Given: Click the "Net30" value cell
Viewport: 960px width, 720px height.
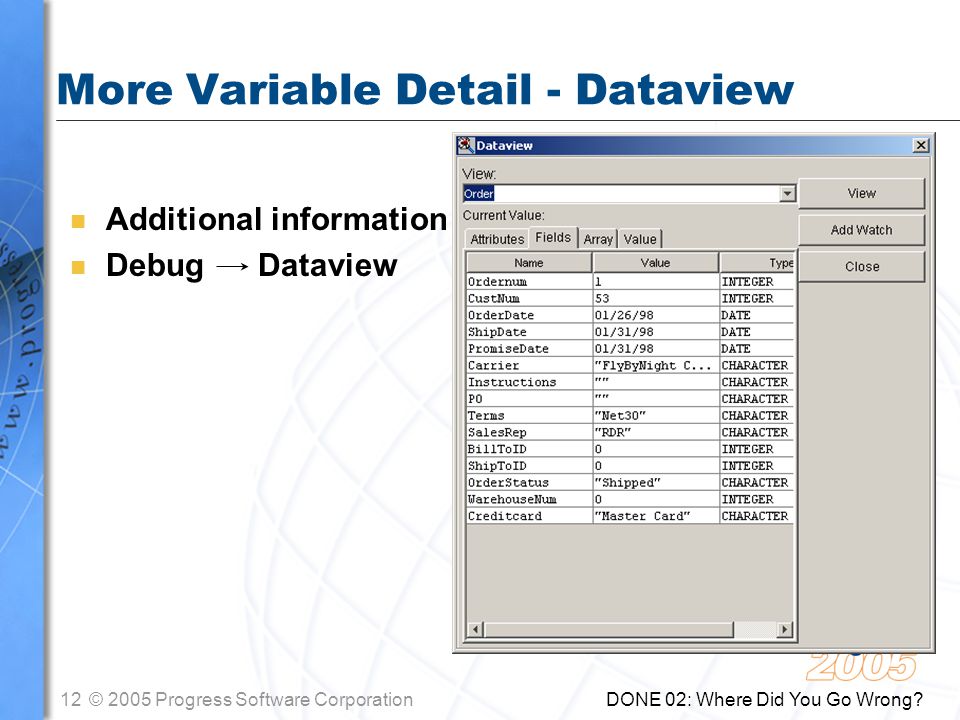Looking at the screenshot, I should (x=656, y=416).
